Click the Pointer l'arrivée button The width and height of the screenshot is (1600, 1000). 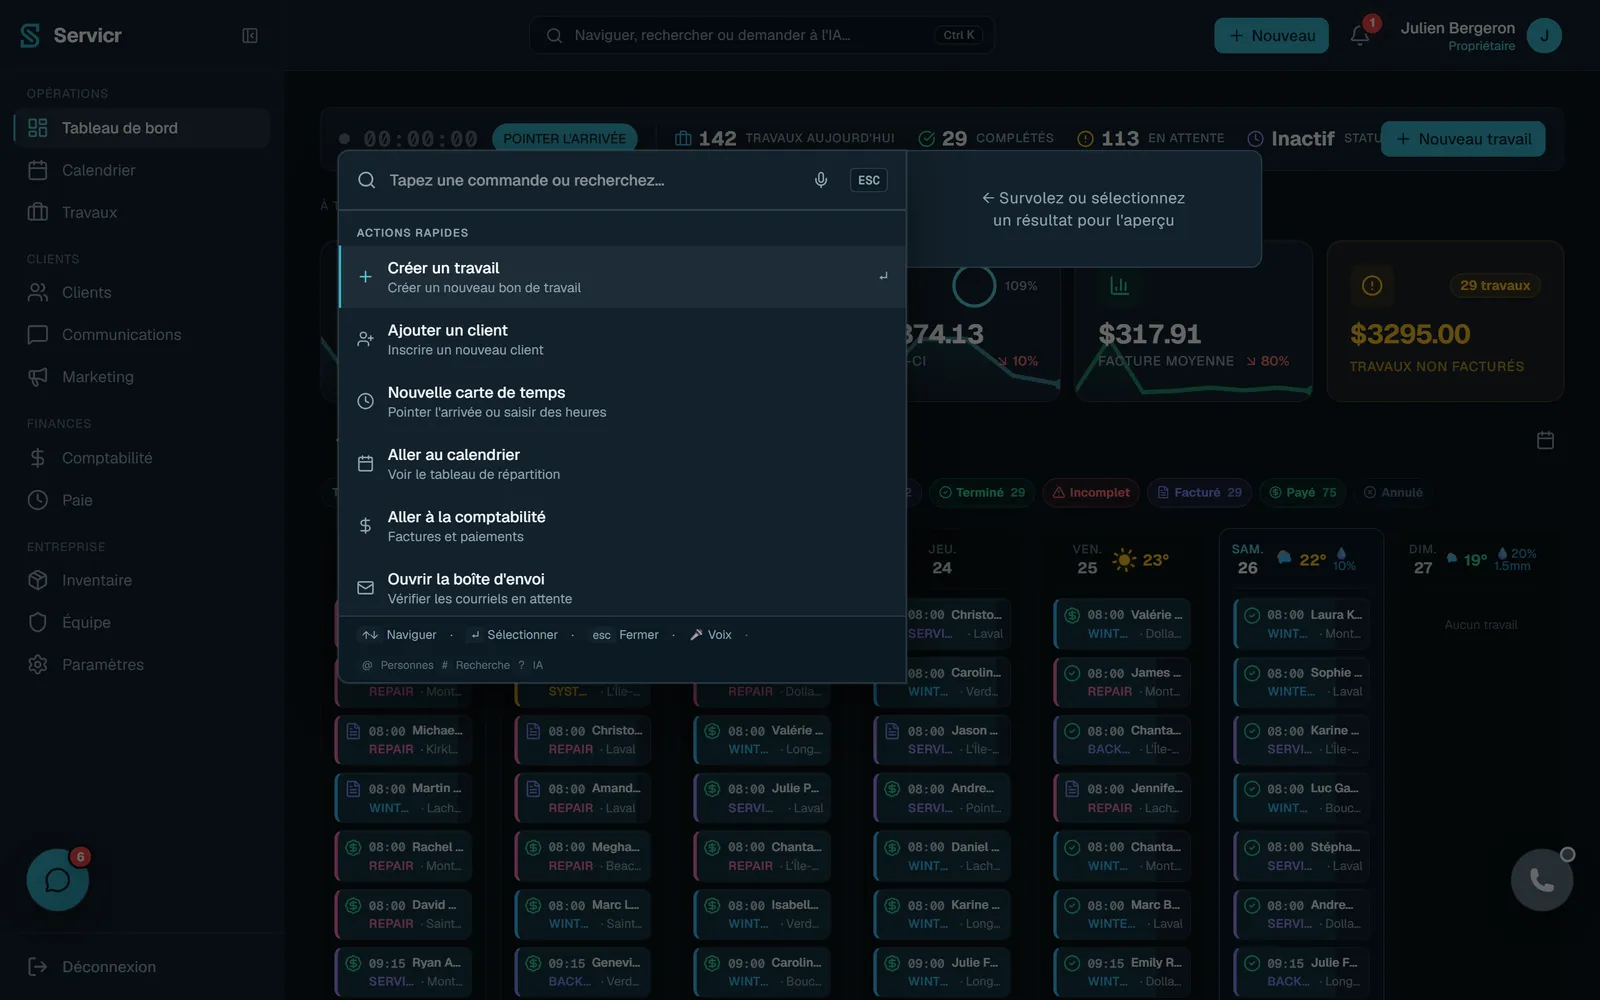(565, 138)
